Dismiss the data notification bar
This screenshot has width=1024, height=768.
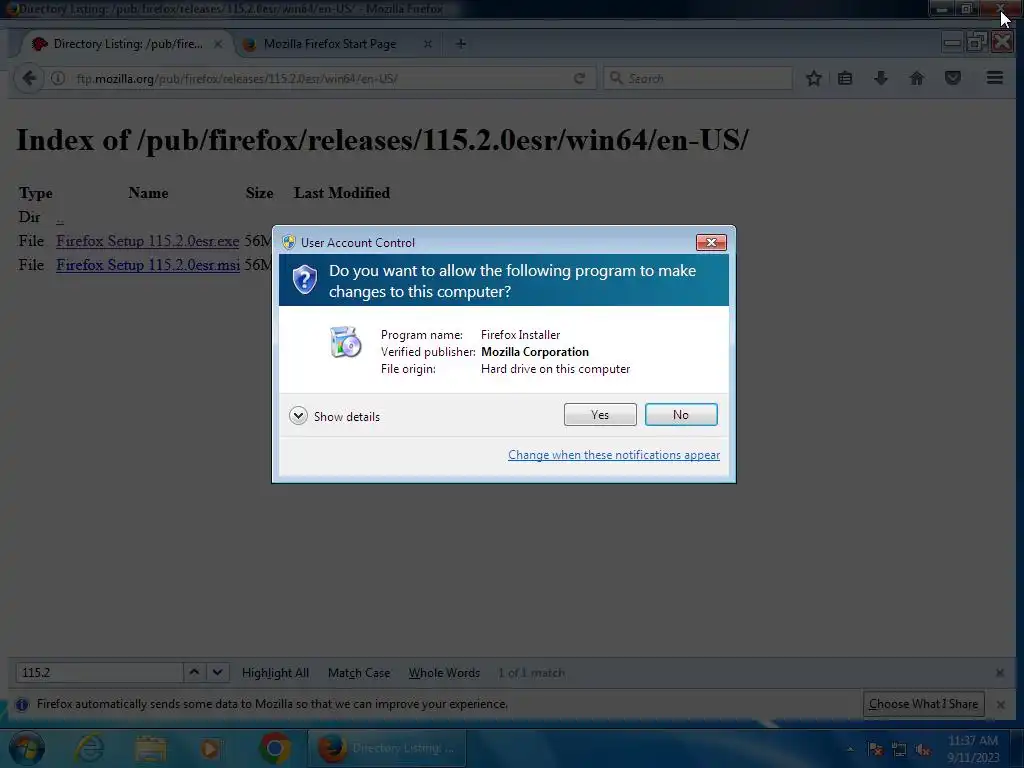pos(1000,704)
